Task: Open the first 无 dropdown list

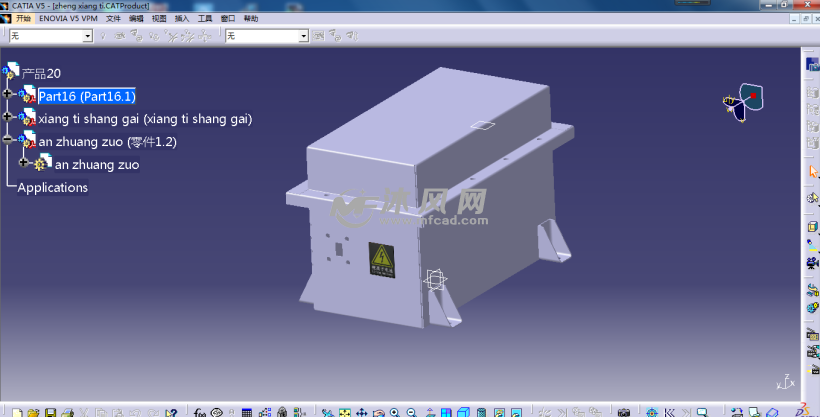Action: point(87,36)
